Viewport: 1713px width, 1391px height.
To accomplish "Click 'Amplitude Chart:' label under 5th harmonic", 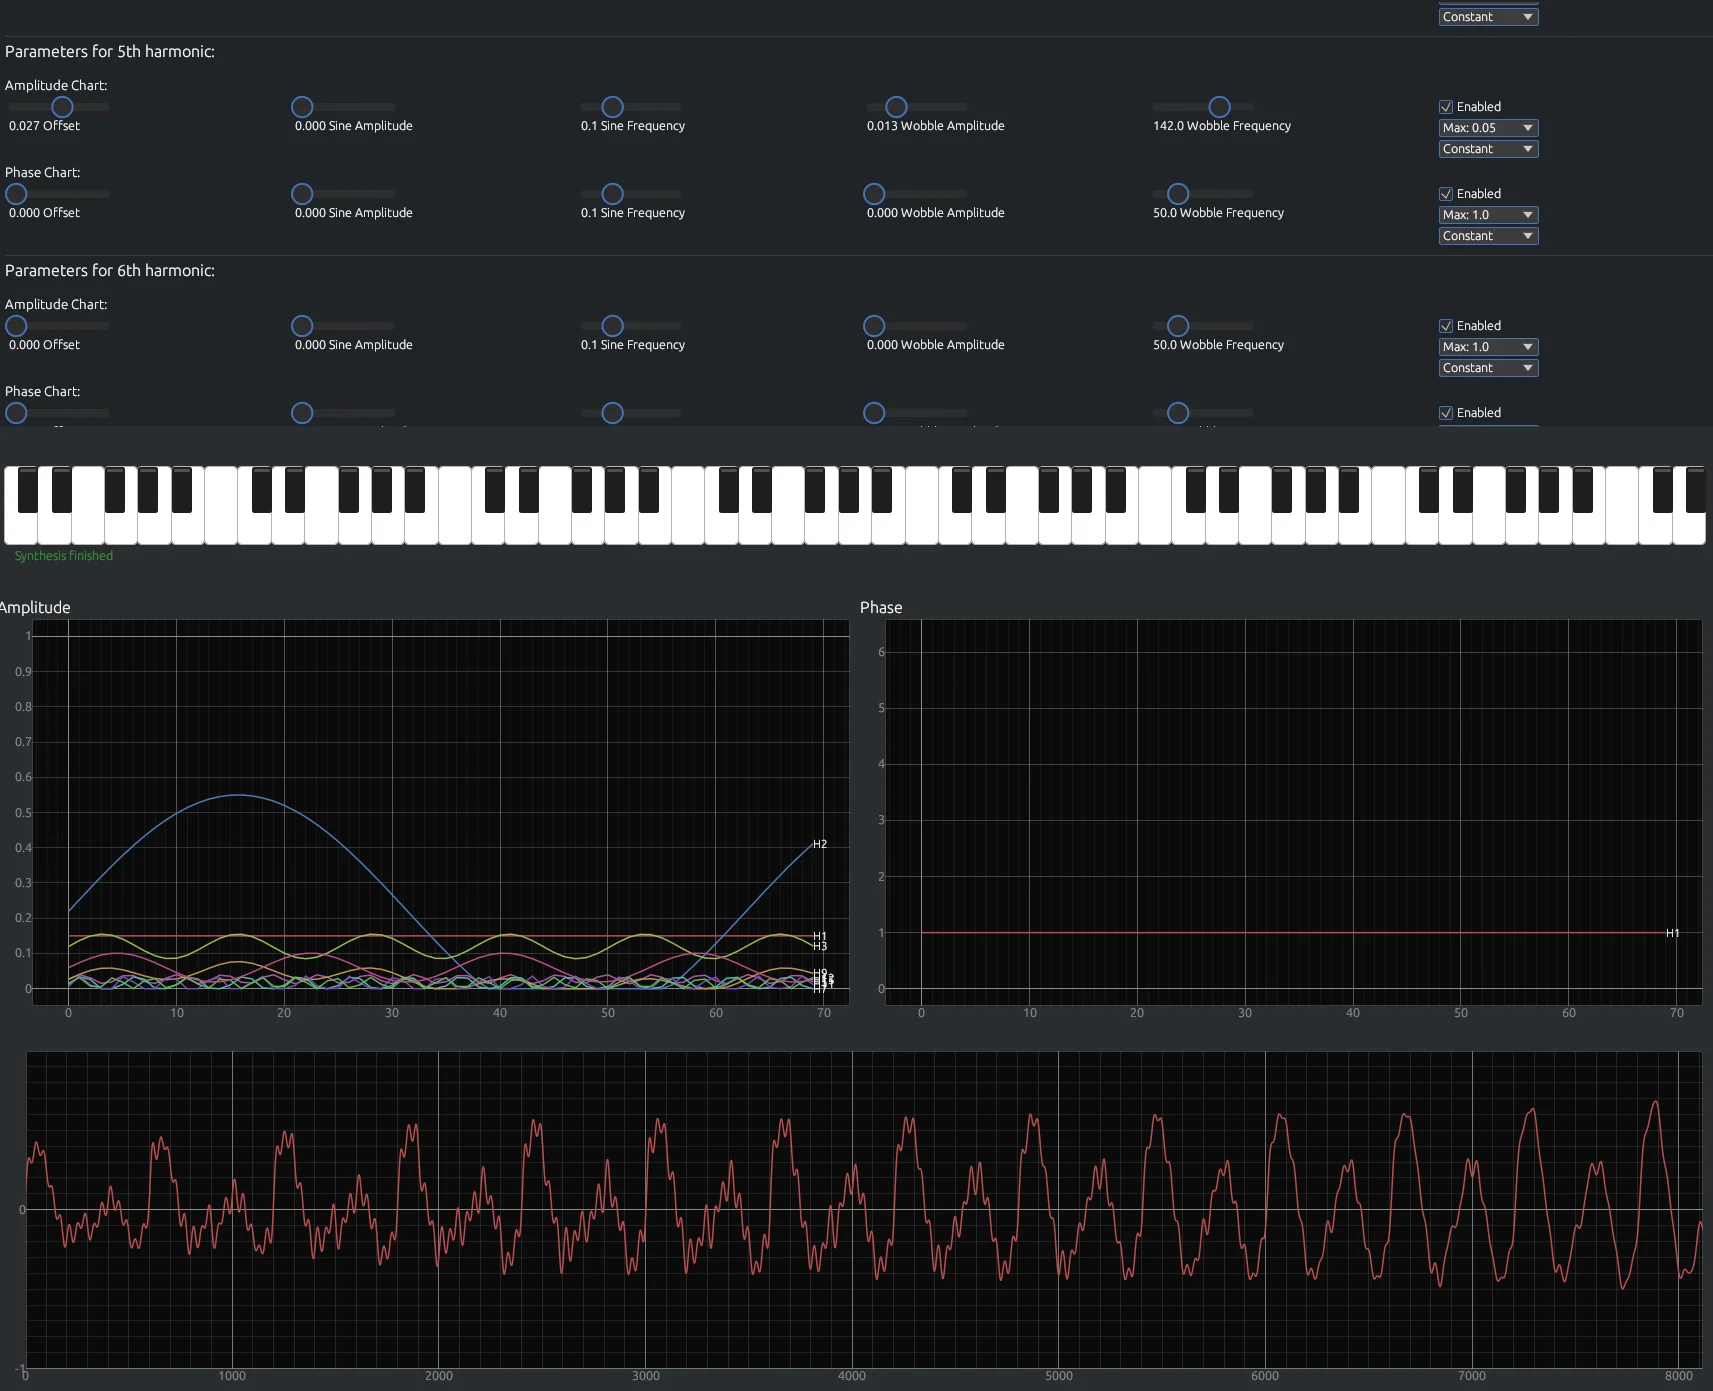I will point(56,86).
